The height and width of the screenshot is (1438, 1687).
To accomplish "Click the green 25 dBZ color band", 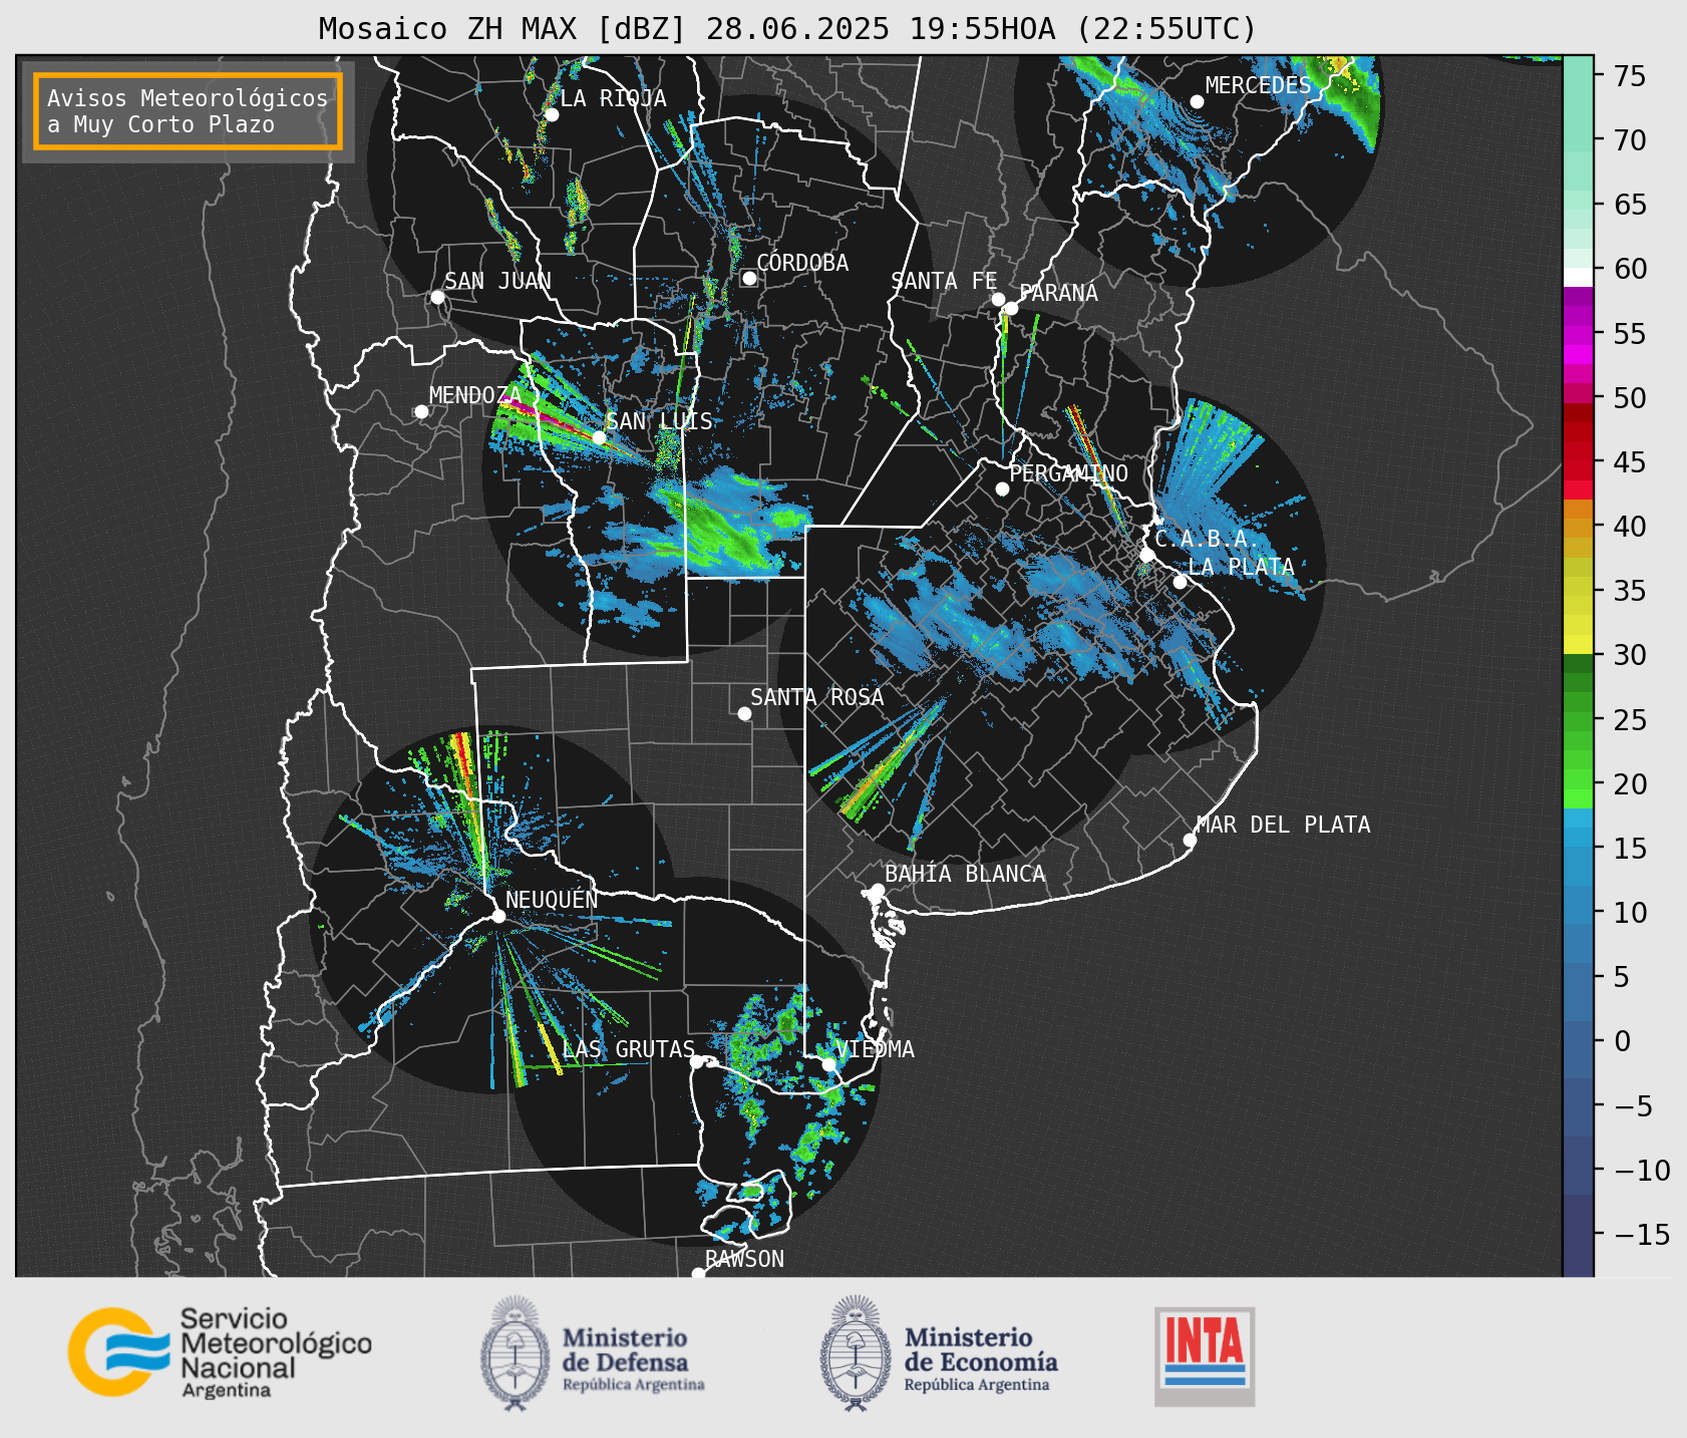I will [1578, 720].
